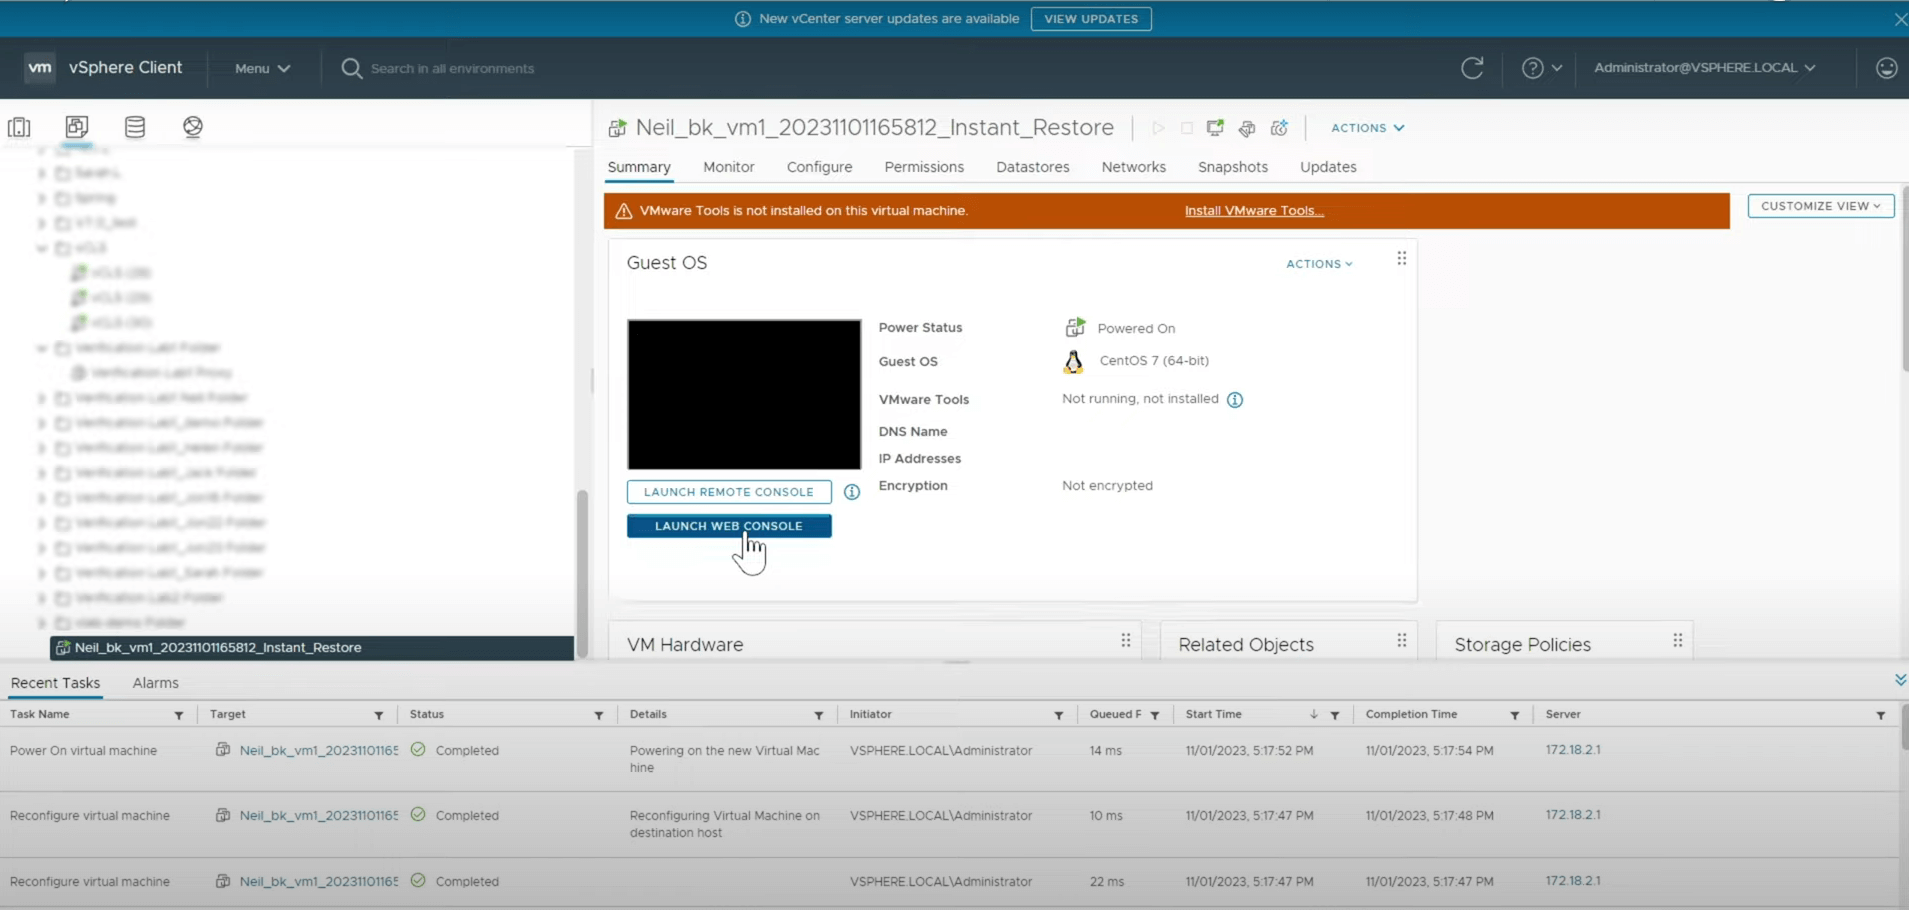Click the Guest OS card drag handle
Viewport: 1909px width, 910px height.
(1402, 258)
